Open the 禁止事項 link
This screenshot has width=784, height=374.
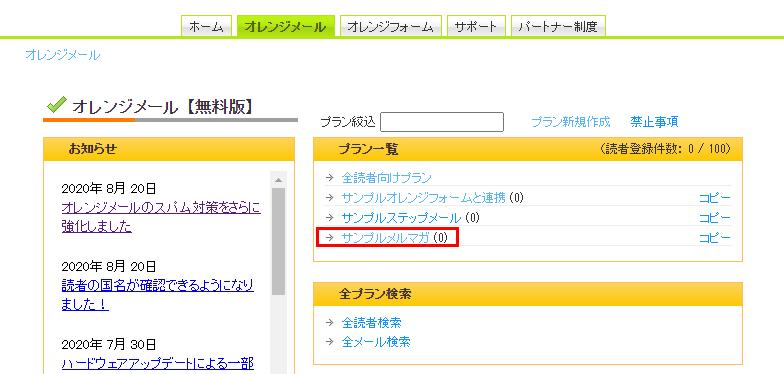[654, 122]
